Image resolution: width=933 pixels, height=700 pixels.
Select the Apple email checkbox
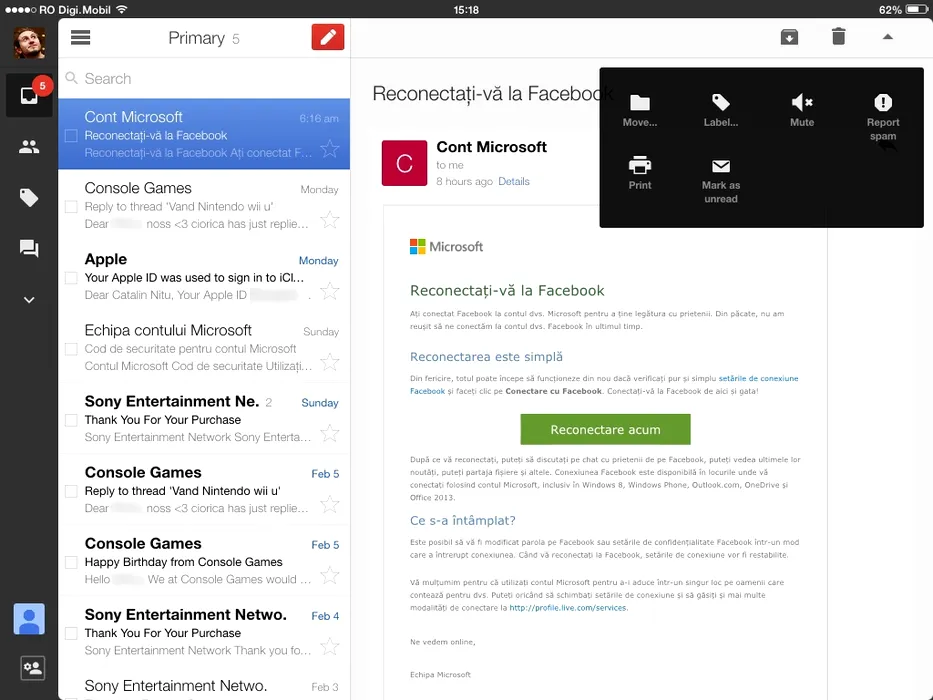pyautogui.click(x=71, y=278)
